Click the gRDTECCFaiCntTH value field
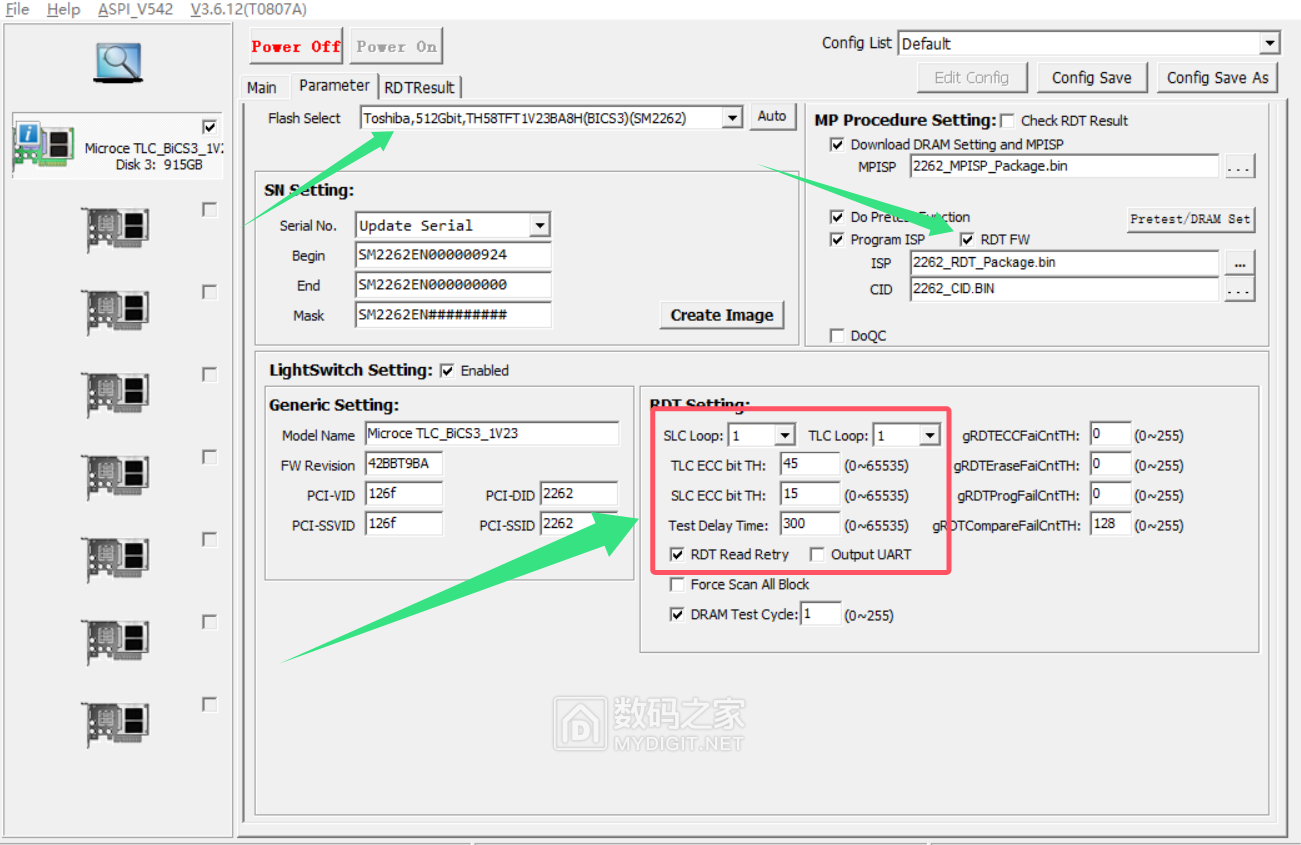The height and width of the screenshot is (845, 1301). coord(1110,434)
